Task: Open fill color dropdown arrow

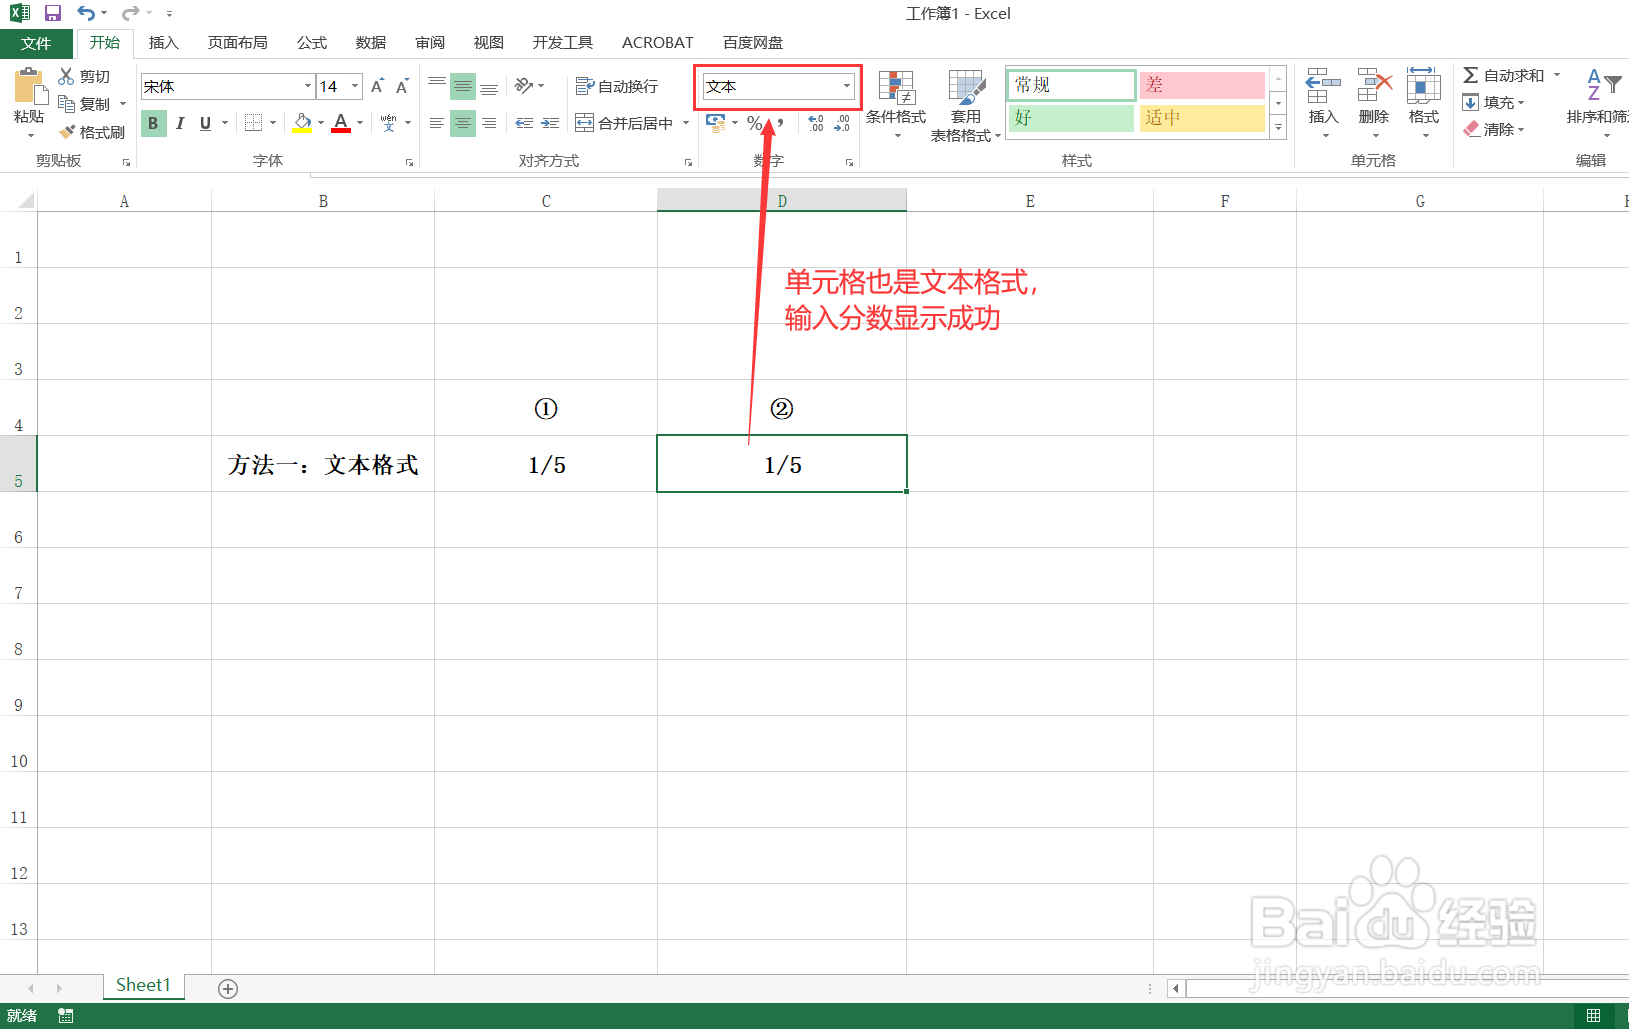Action: point(321,123)
